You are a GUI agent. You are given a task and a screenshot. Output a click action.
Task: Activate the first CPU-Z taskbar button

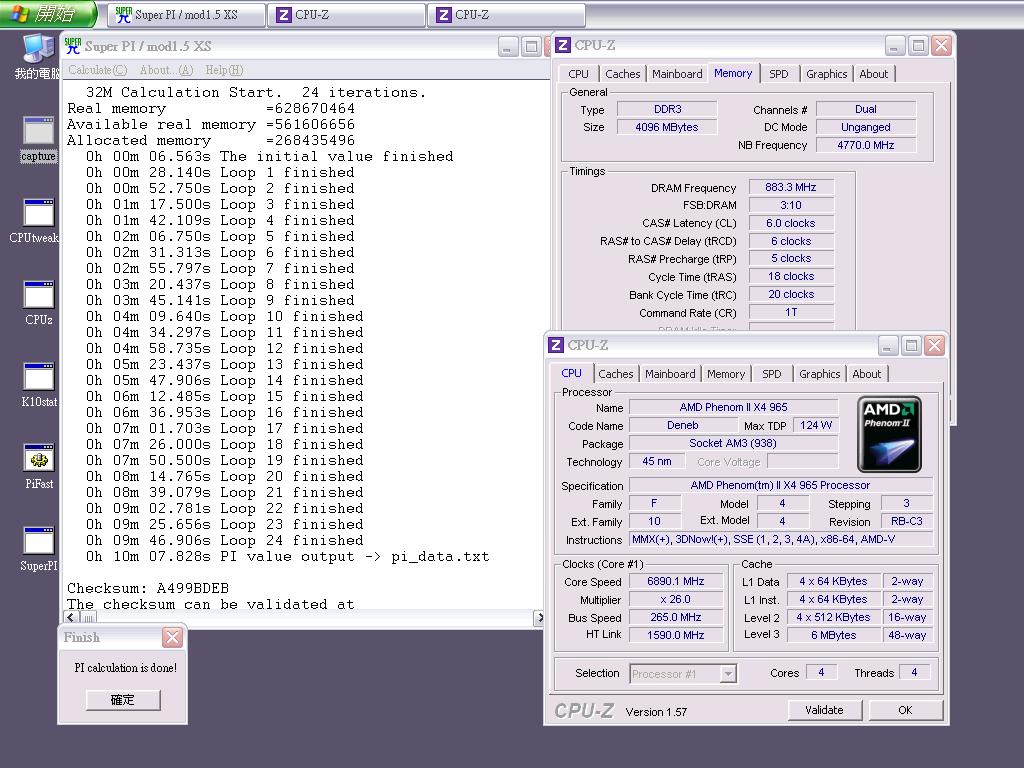347,15
